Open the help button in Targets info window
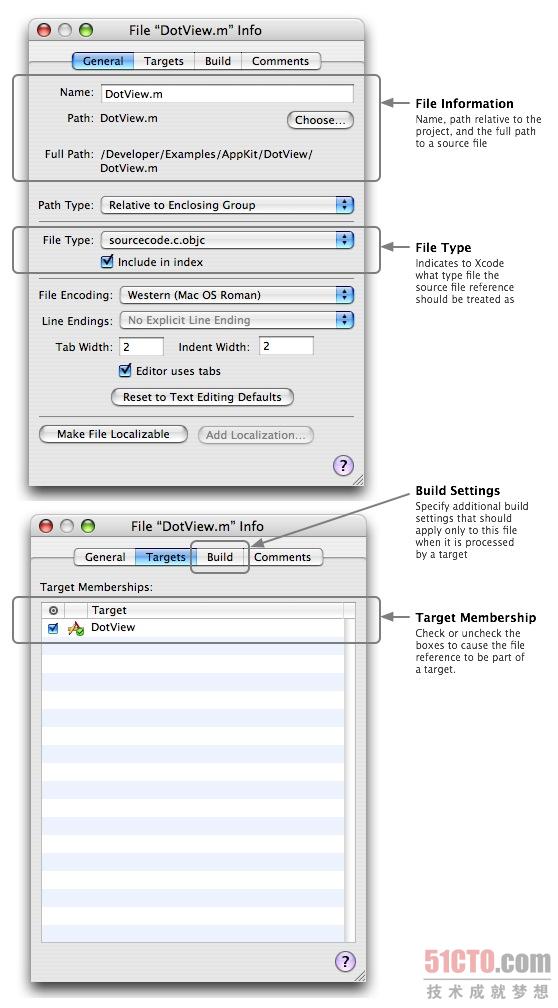 345,961
